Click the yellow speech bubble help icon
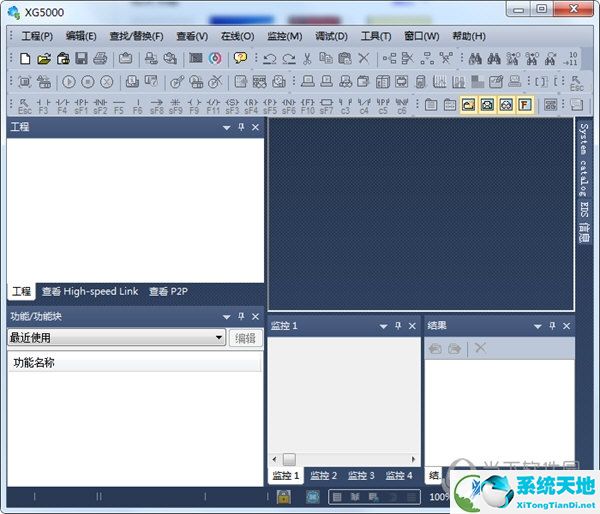600x514 pixels. [240, 59]
